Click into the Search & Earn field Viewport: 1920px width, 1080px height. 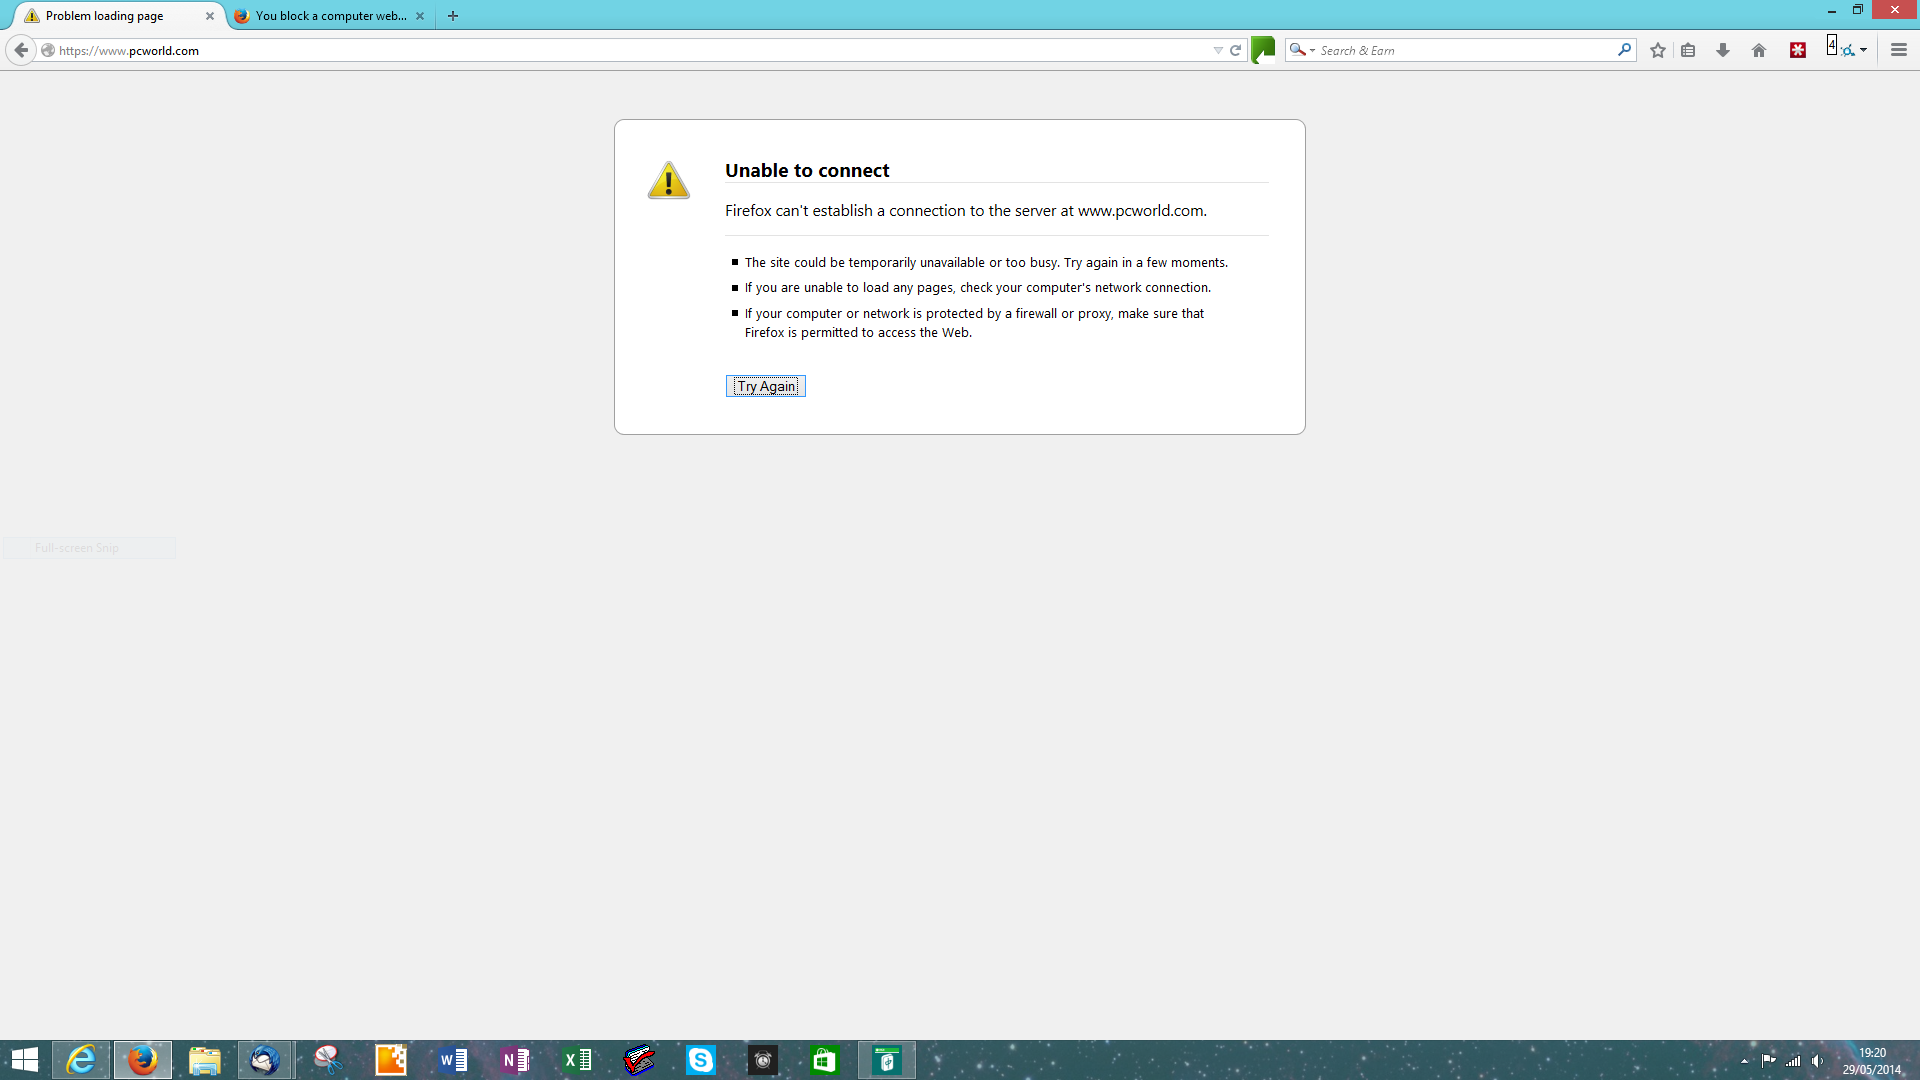point(1460,50)
